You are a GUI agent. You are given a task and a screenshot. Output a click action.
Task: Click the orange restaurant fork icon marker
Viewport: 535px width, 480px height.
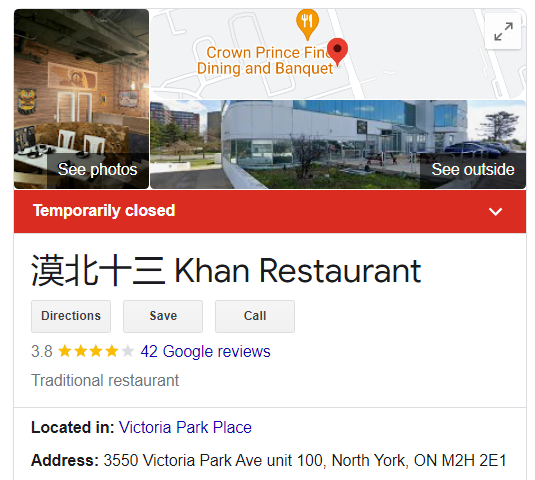[x=307, y=24]
